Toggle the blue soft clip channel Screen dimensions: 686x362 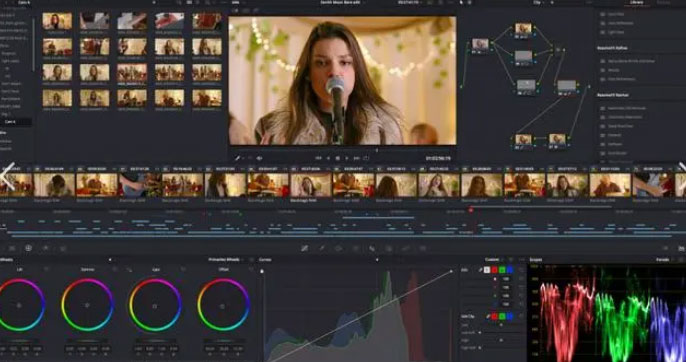509,316
